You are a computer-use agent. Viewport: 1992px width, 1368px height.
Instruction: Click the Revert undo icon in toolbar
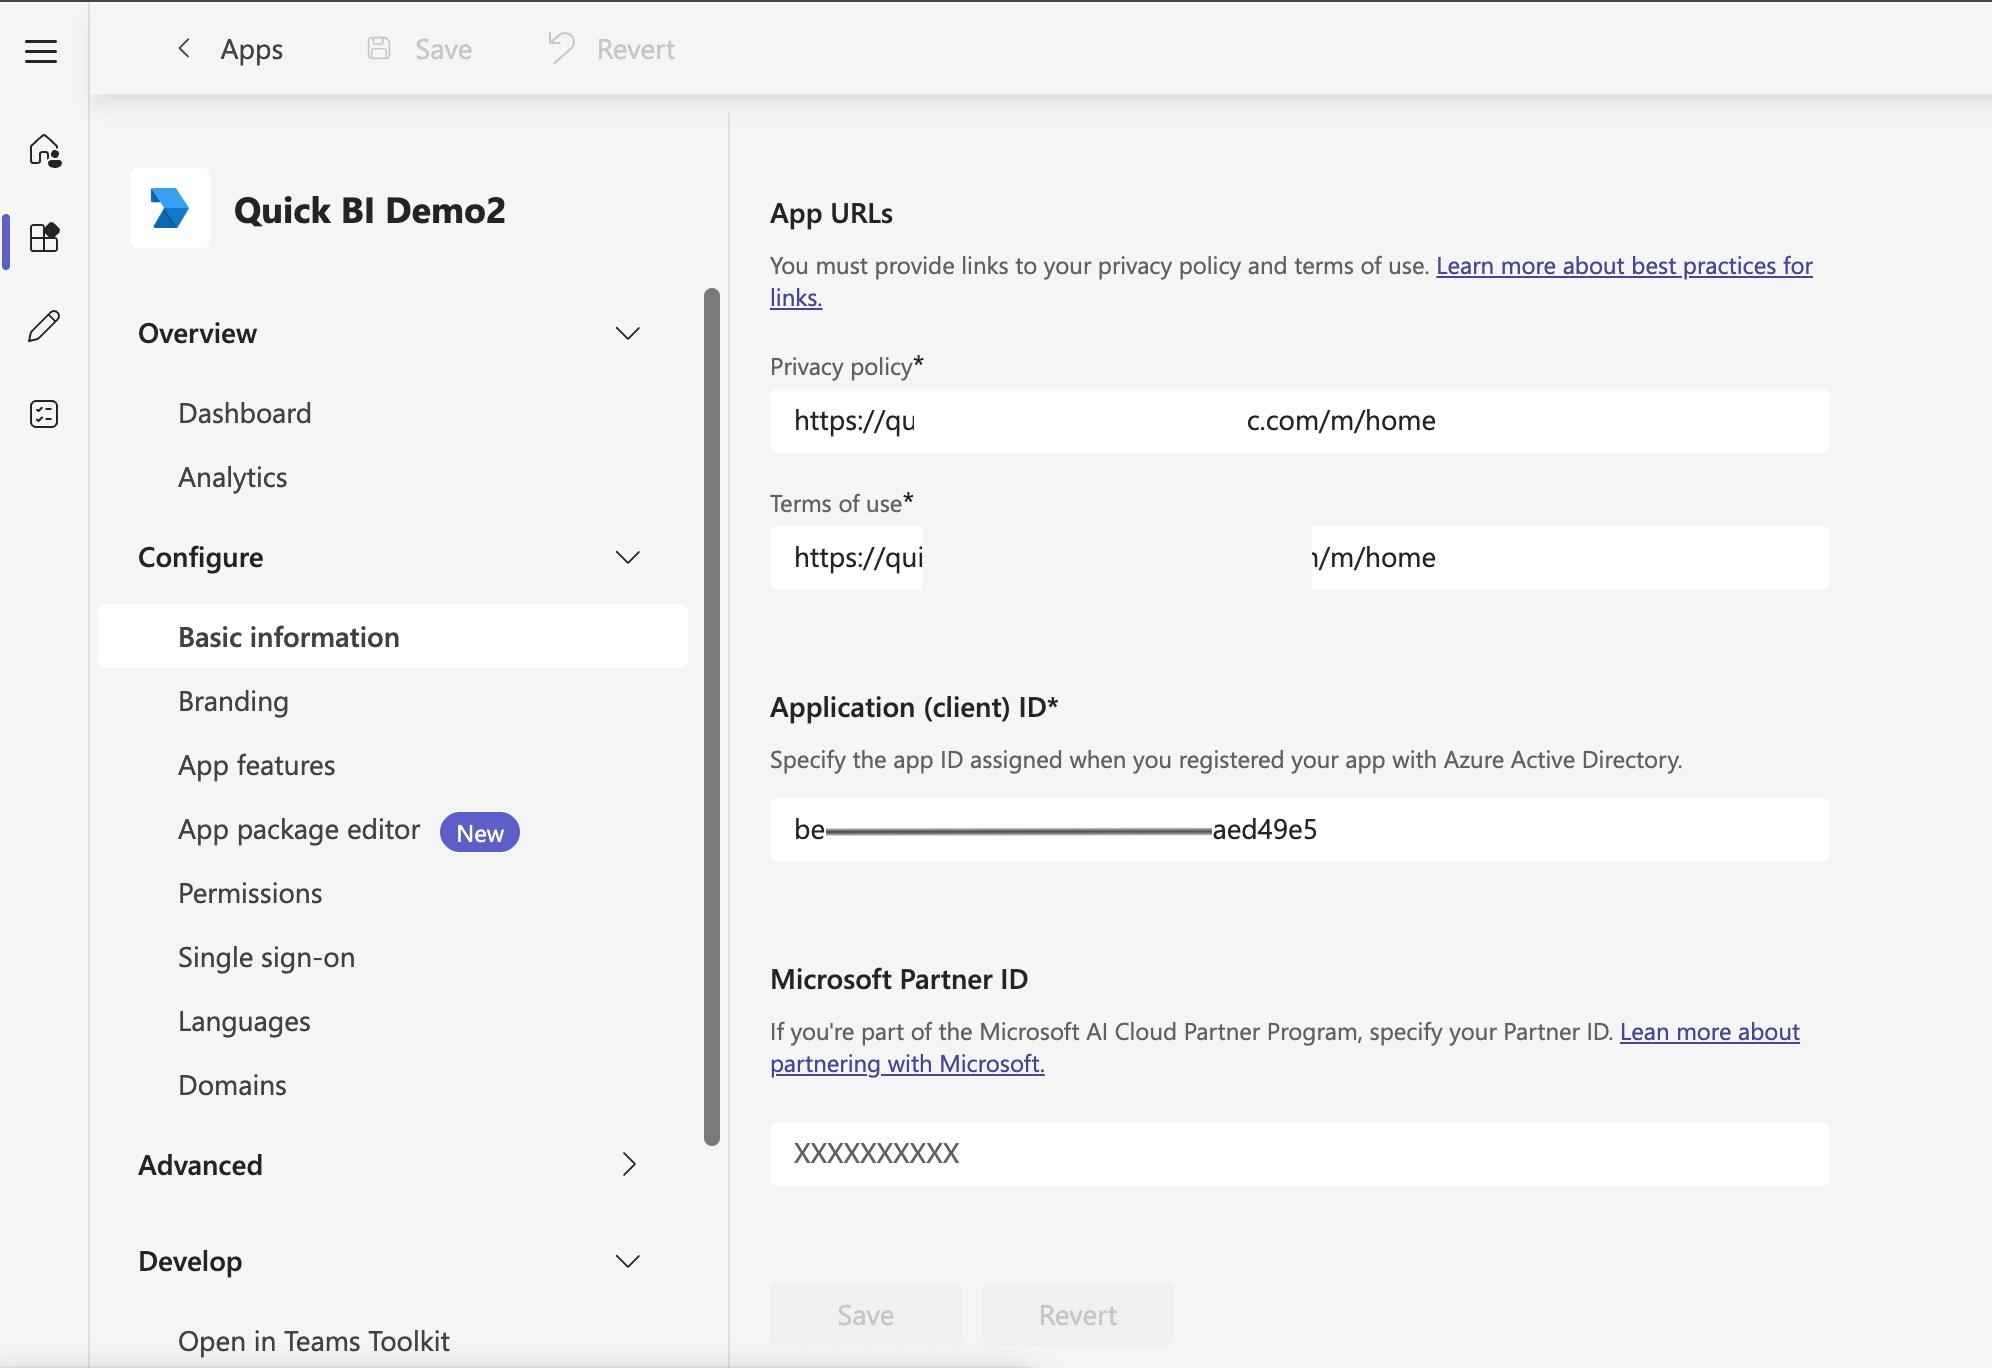pos(562,48)
